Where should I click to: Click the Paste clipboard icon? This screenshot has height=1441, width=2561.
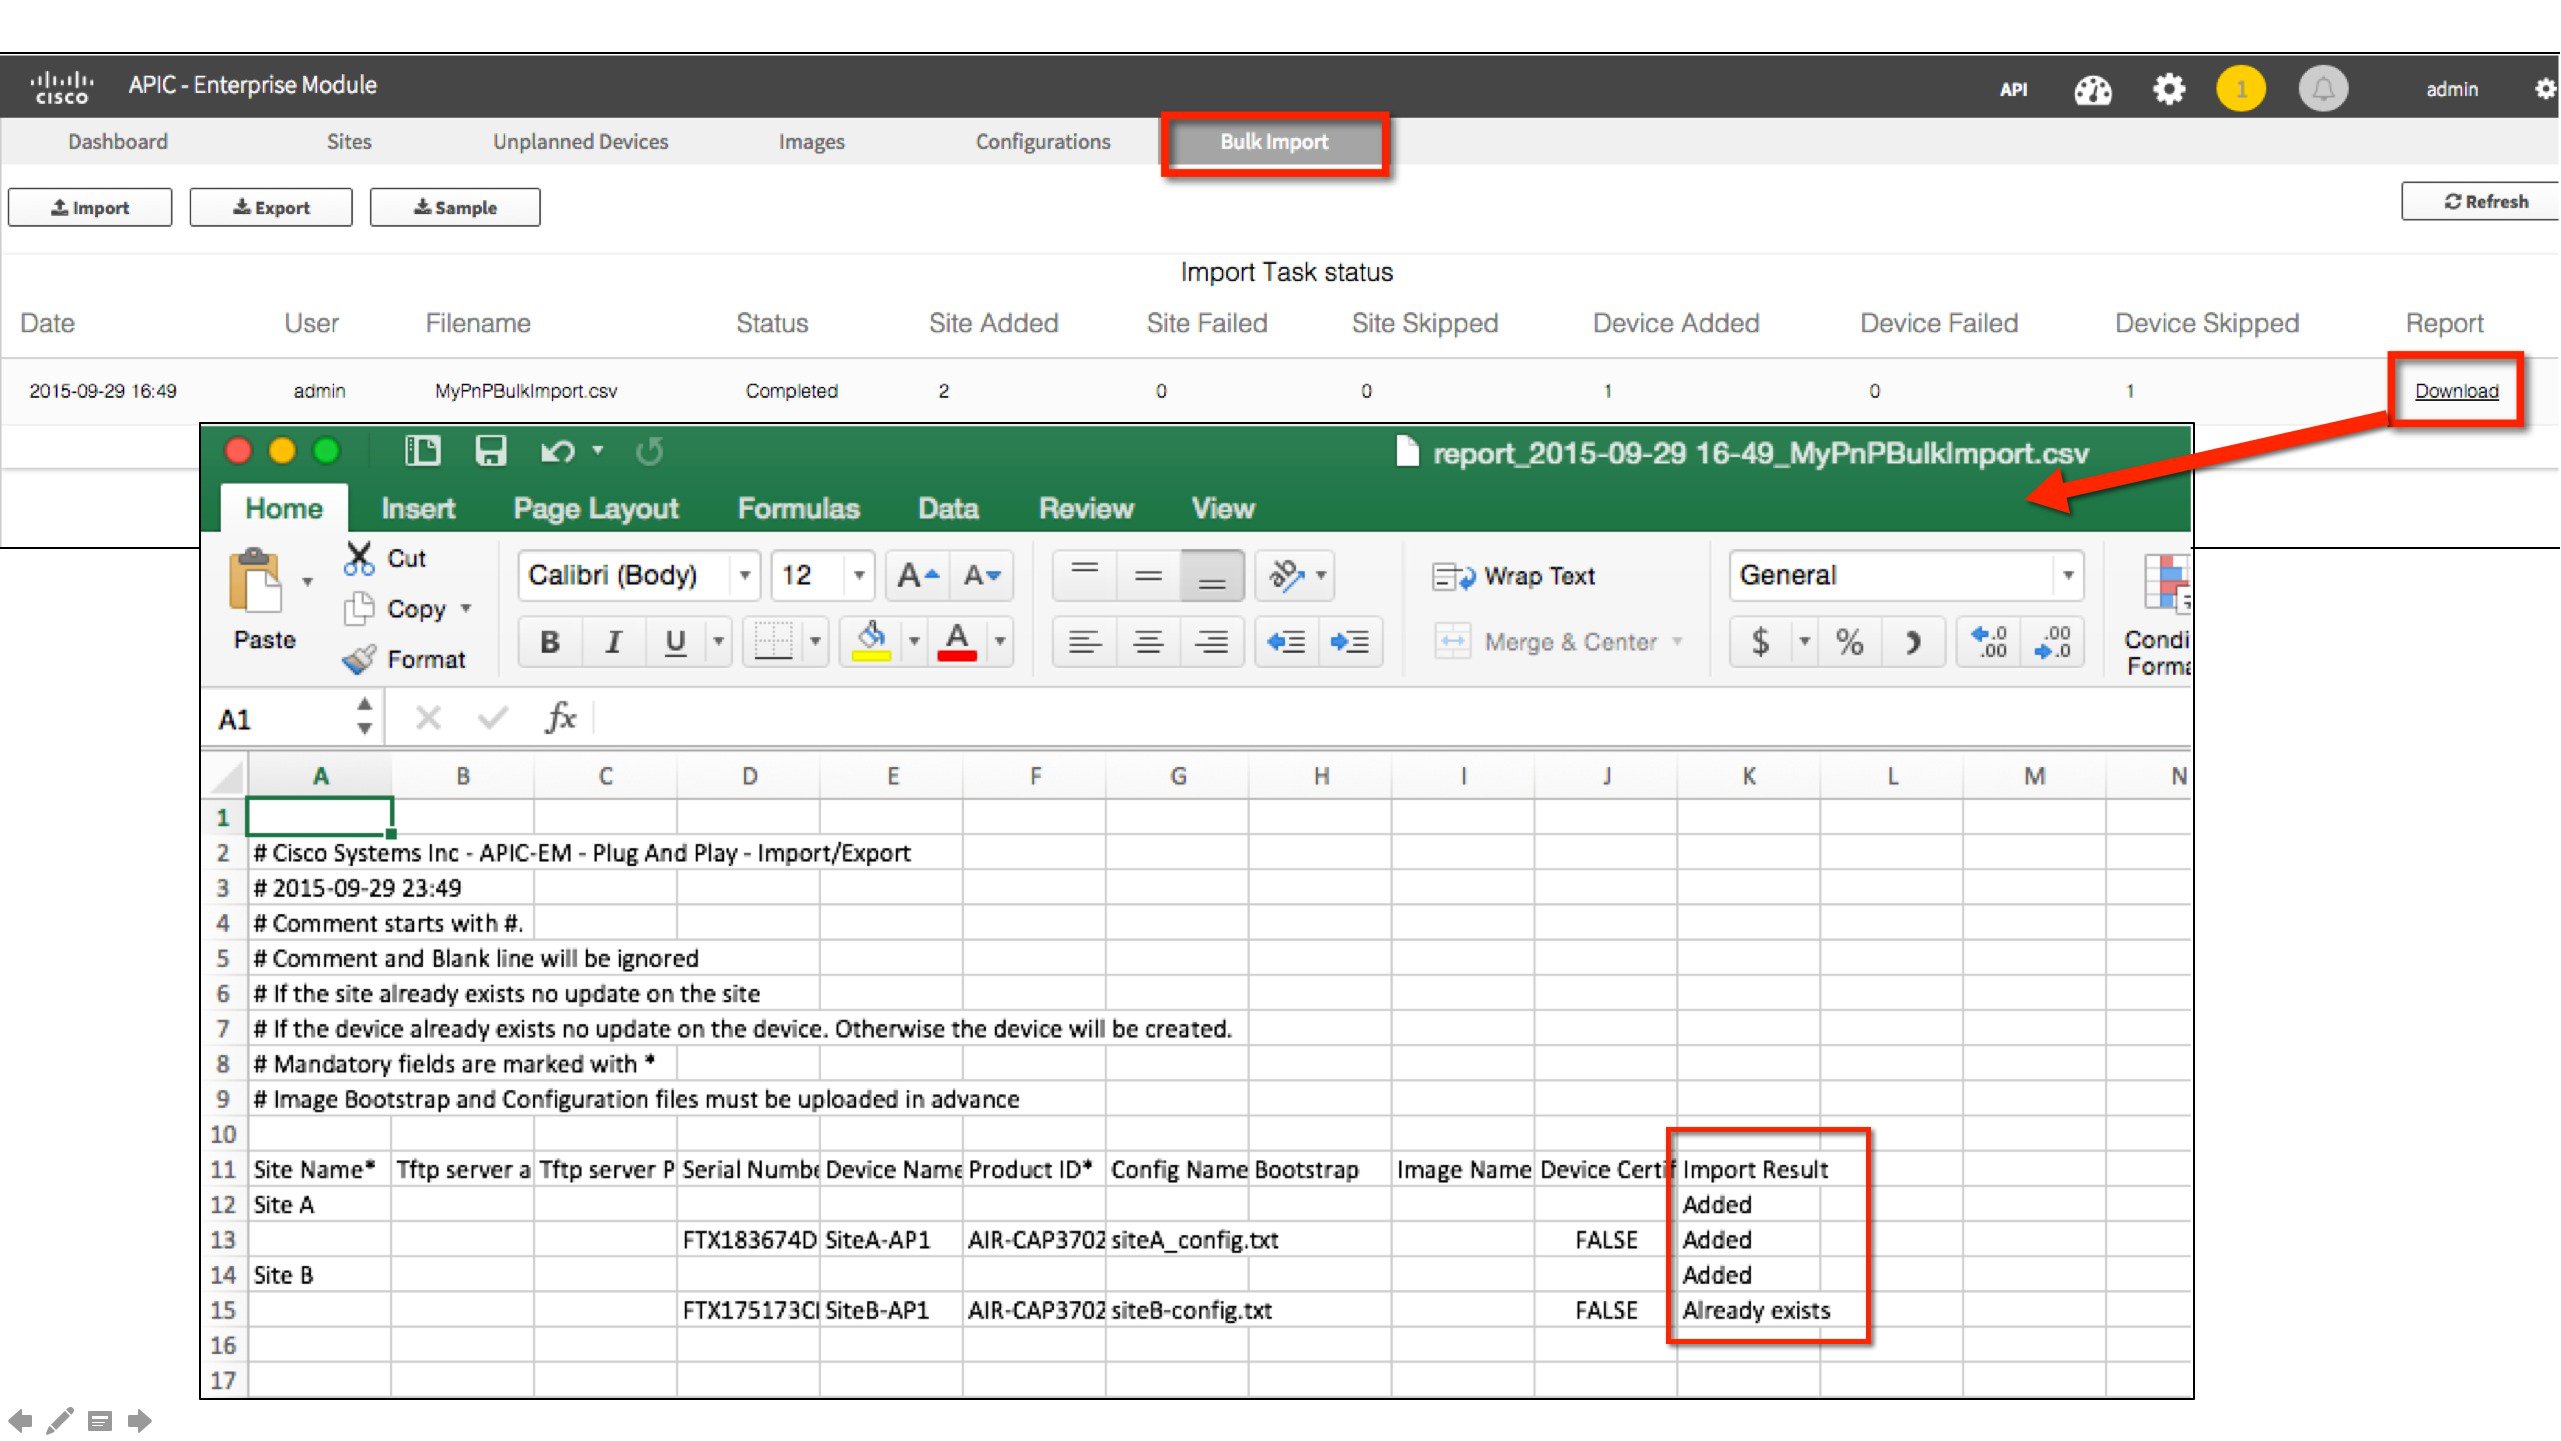(x=256, y=580)
